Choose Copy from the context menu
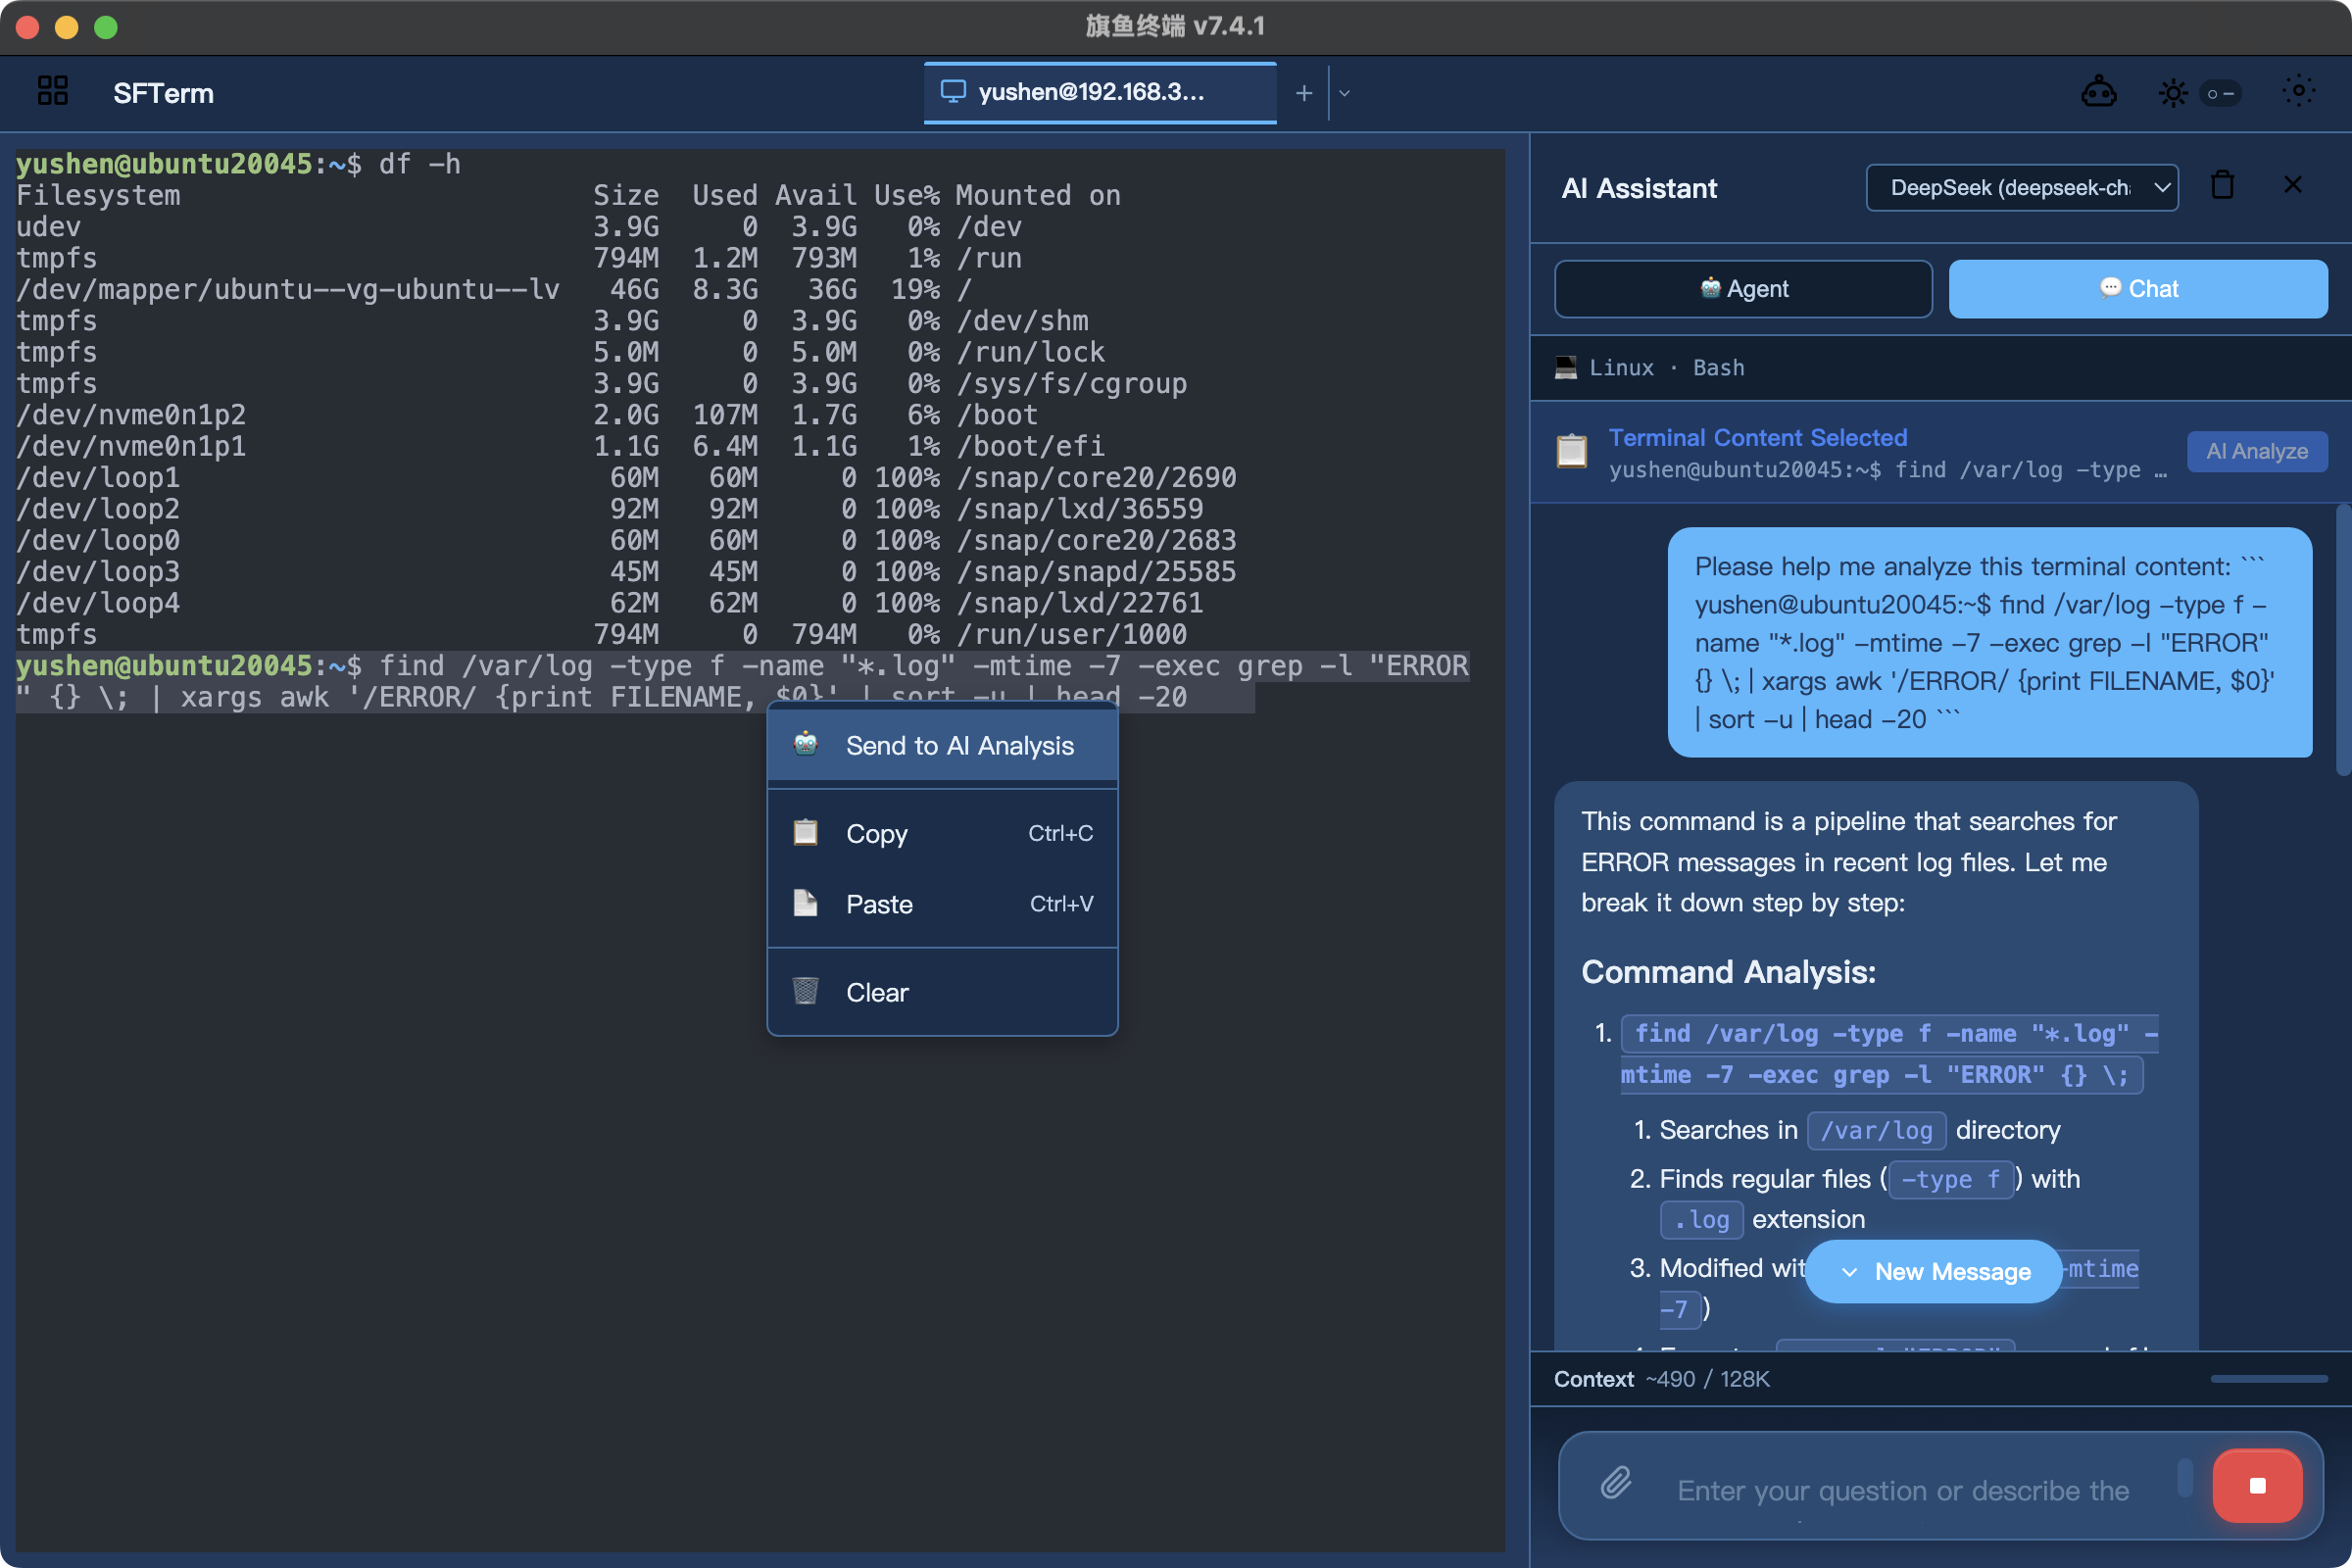The width and height of the screenshot is (2352, 1568). tap(942, 834)
